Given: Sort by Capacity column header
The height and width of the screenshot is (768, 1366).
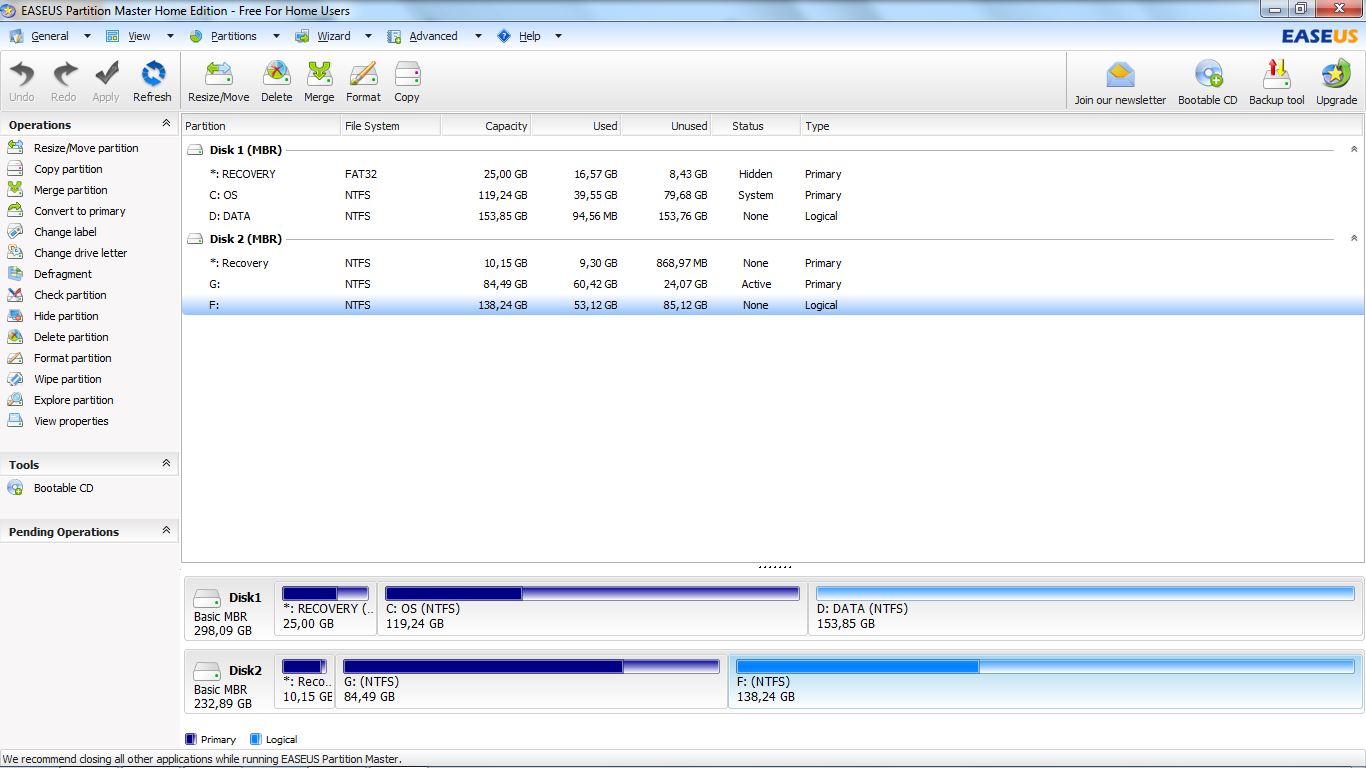Looking at the screenshot, I should click(x=485, y=126).
